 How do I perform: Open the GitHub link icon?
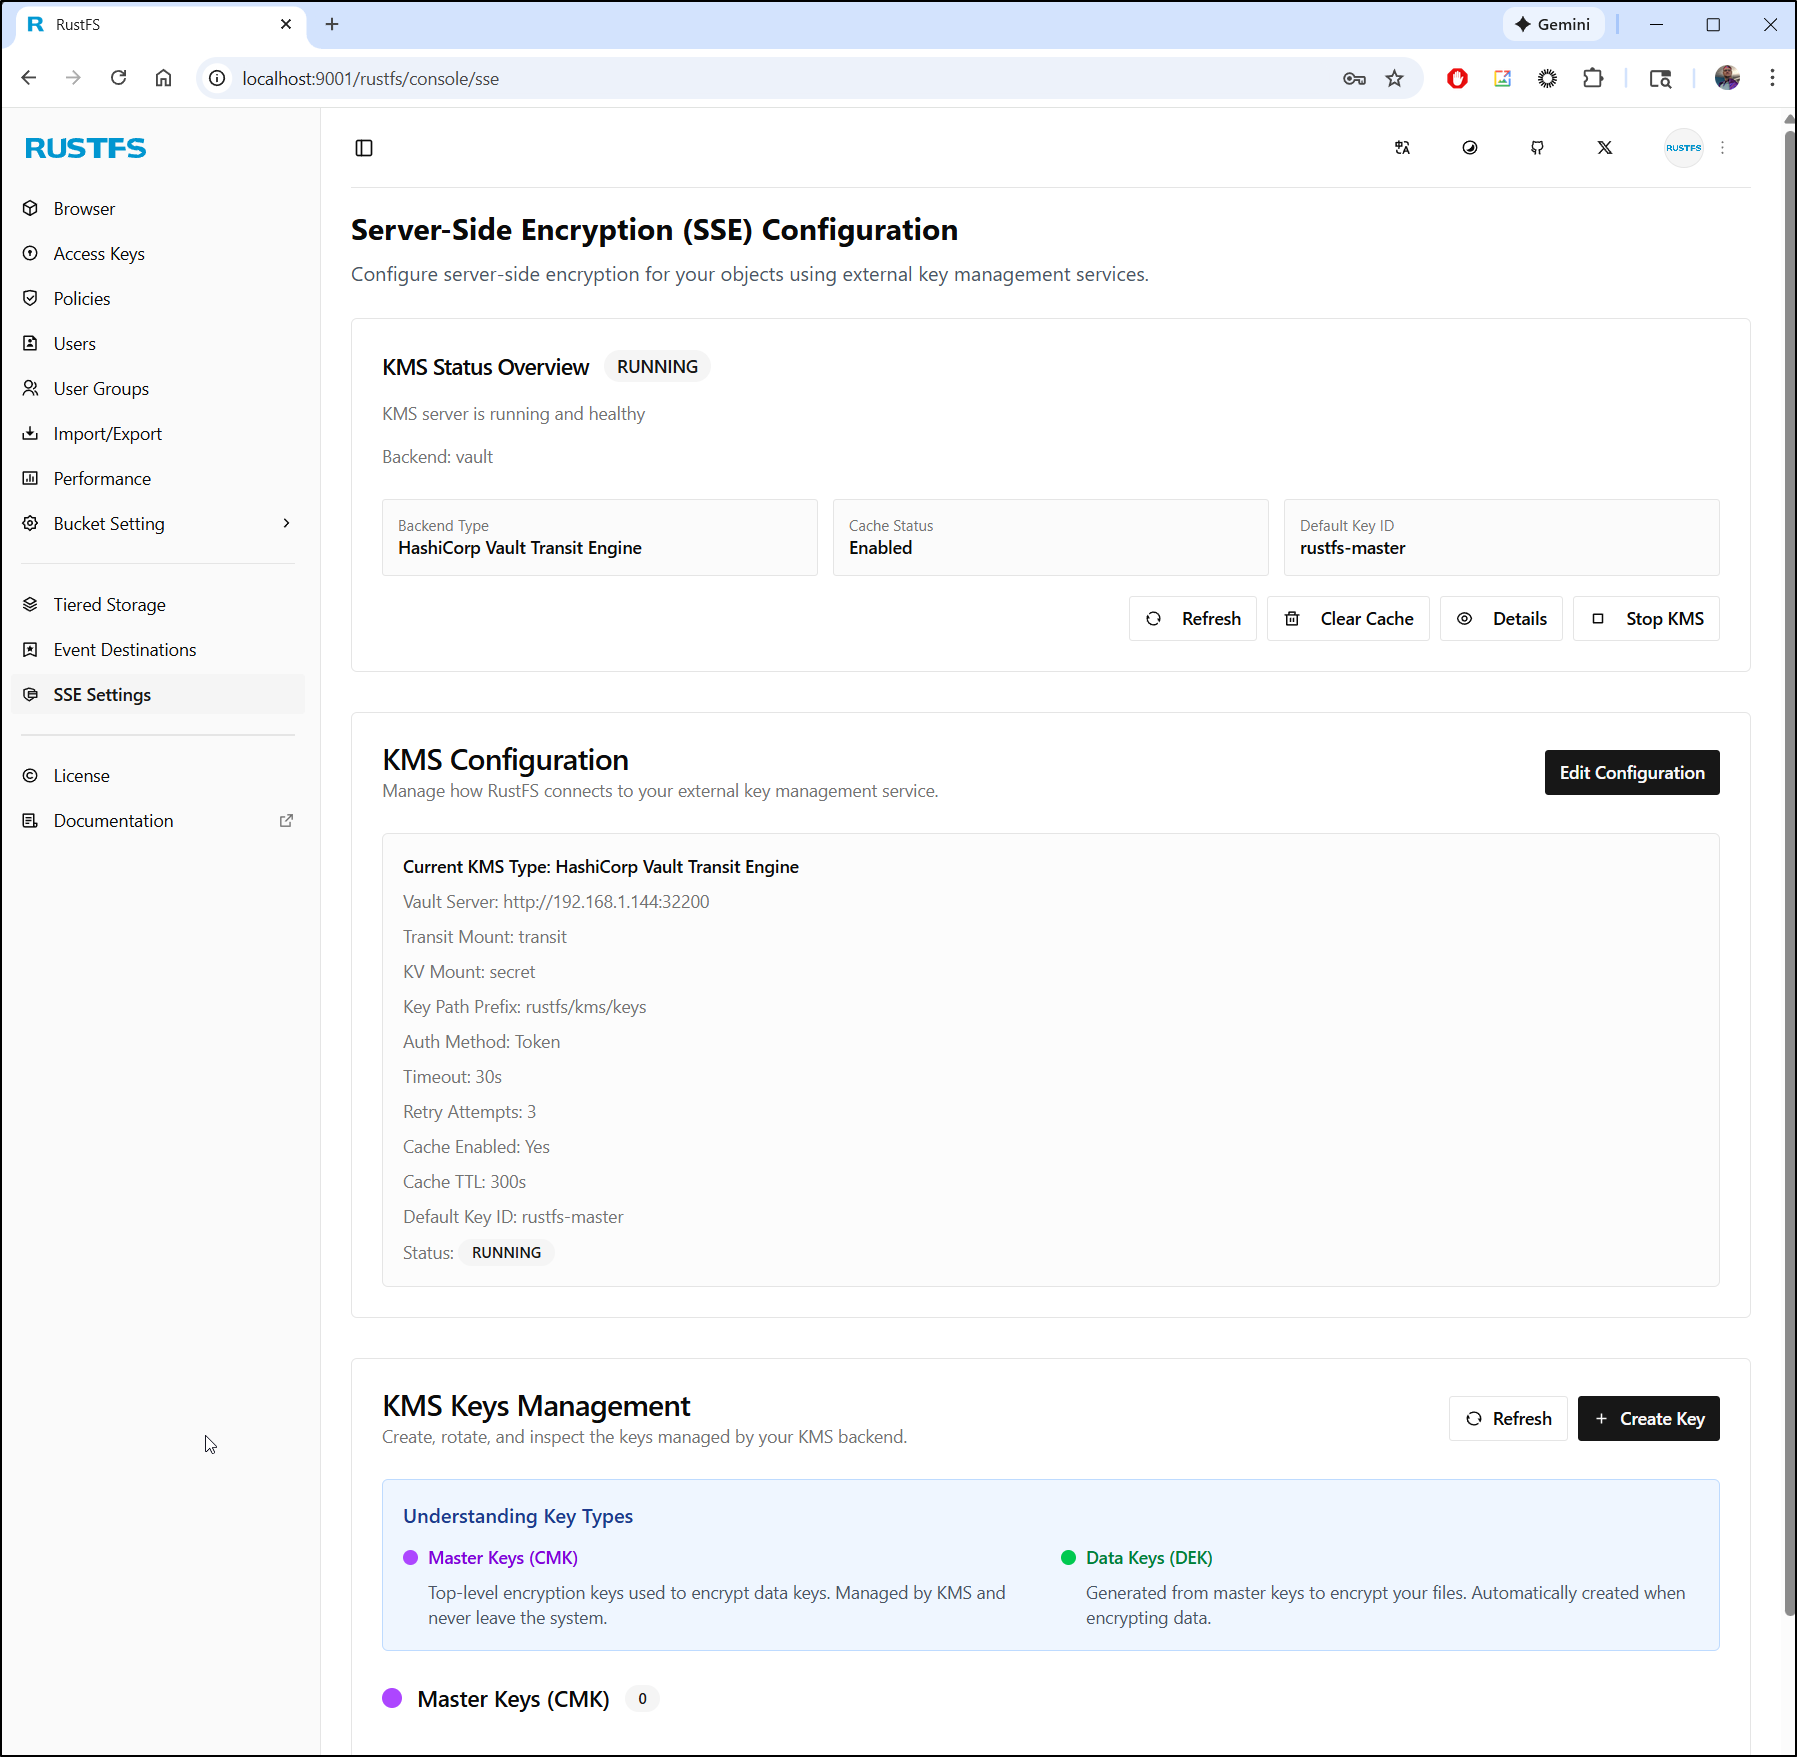coord(1537,148)
